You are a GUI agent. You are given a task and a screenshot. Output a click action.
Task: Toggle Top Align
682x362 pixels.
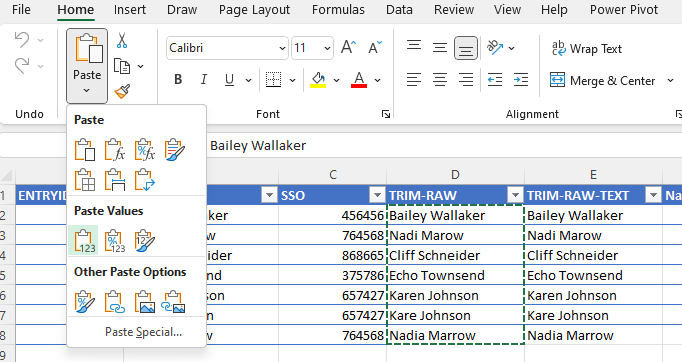click(x=414, y=46)
